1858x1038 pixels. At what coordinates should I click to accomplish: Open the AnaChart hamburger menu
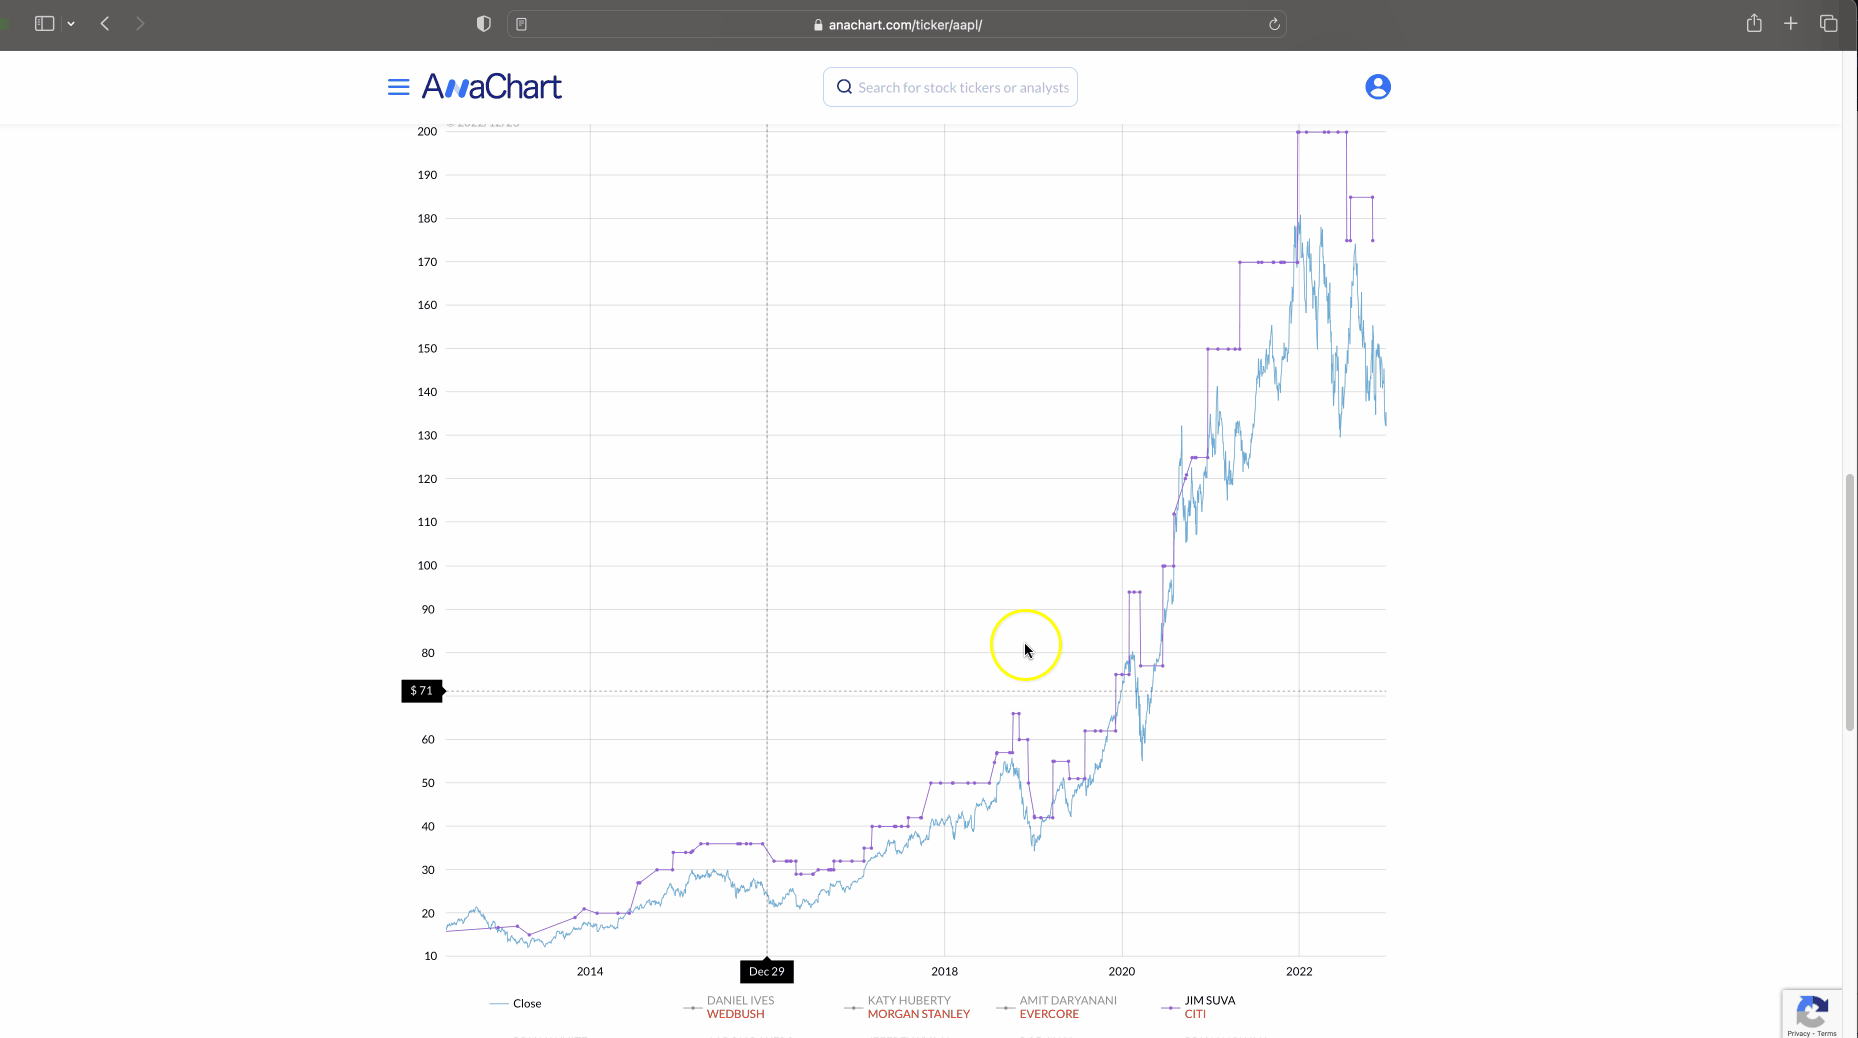point(398,87)
